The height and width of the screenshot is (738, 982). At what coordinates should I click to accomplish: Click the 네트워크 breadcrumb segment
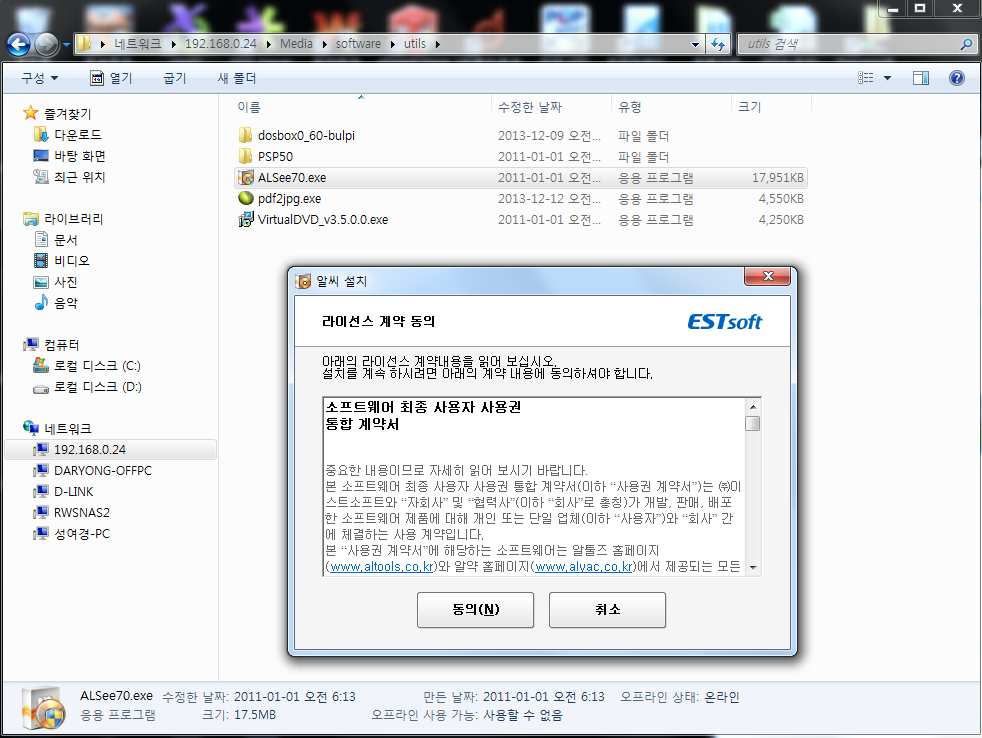coord(138,44)
